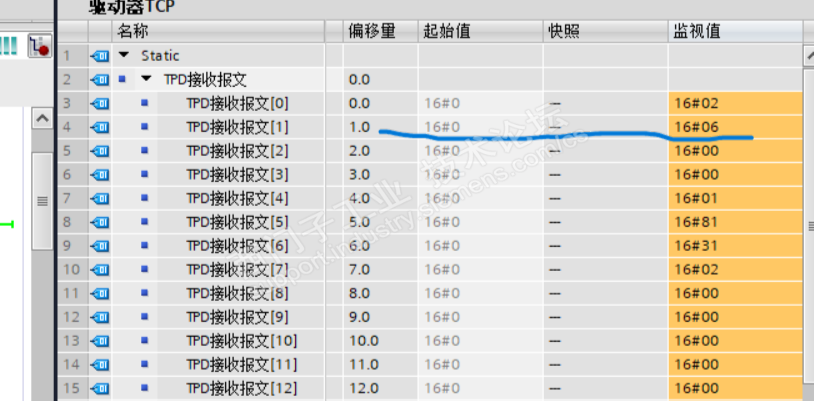The image size is (814, 401).
Task: Select the TPD接收报文[11] row
Action: point(430,365)
